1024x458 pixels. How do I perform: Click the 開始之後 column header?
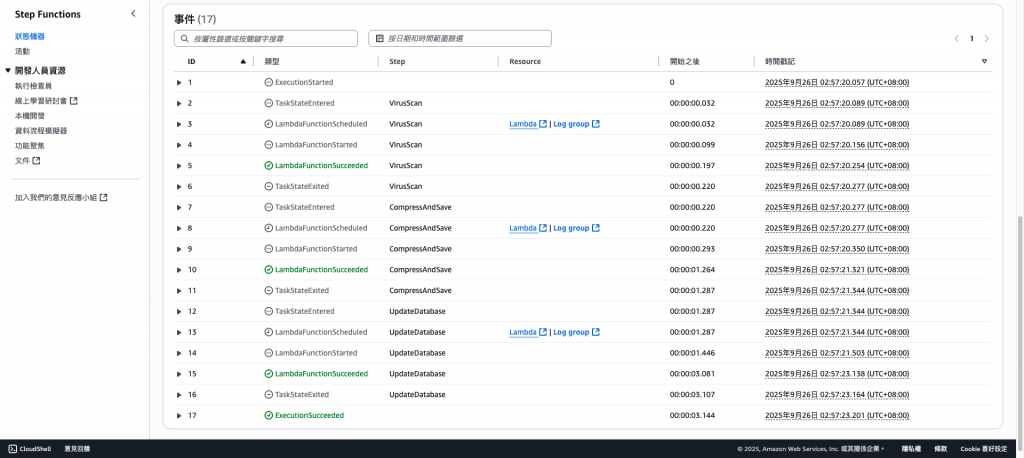pyautogui.click(x=685, y=61)
